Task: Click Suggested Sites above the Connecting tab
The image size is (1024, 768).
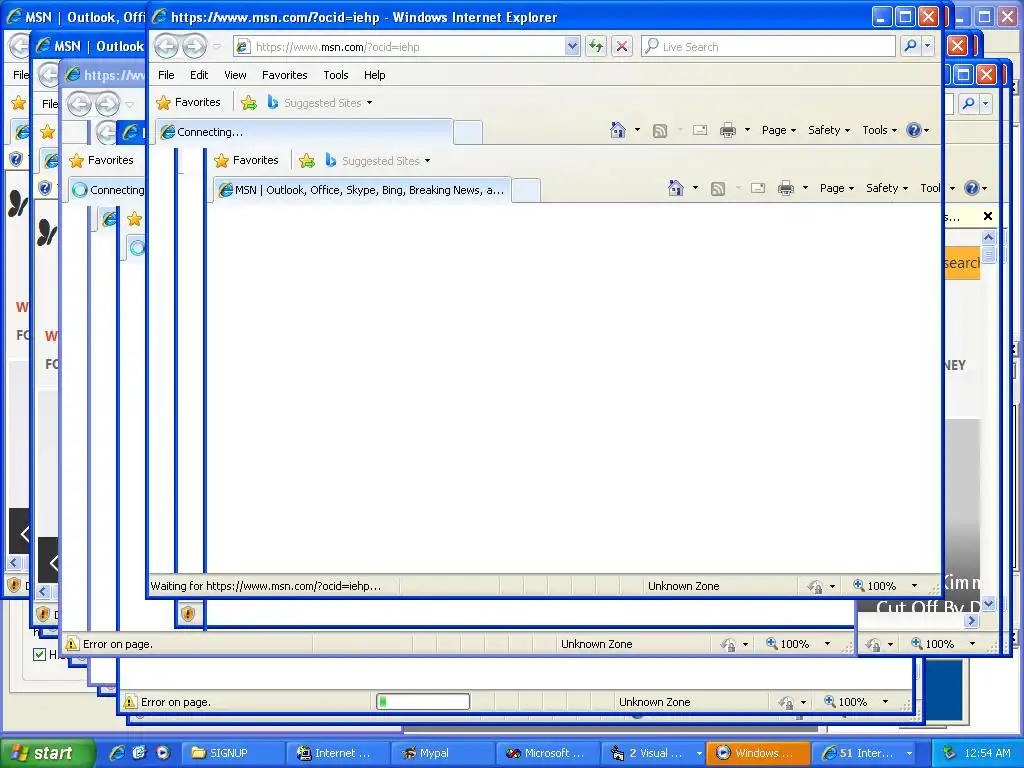Action: pyautogui.click(x=320, y=103)
